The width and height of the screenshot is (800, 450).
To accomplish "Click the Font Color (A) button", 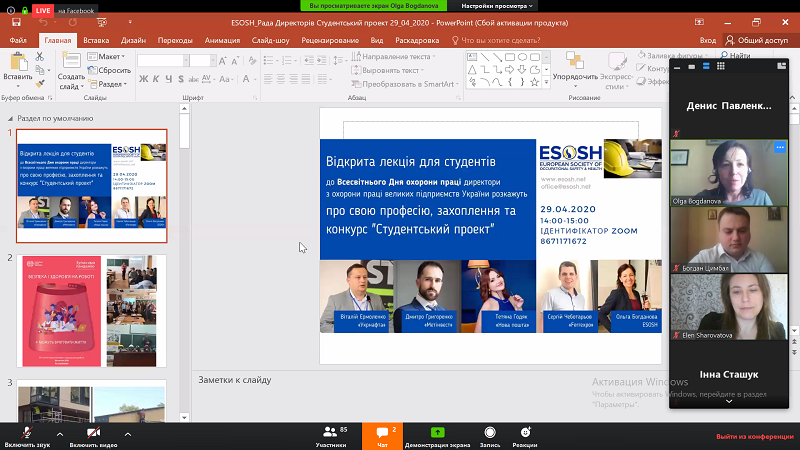I will click(246, 79).
